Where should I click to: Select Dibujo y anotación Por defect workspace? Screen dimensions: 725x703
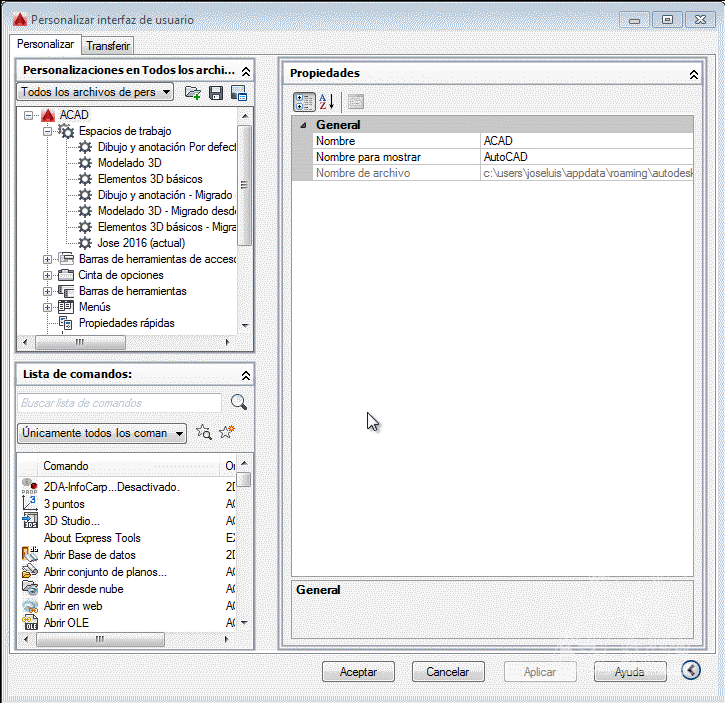tap(167, 147)
